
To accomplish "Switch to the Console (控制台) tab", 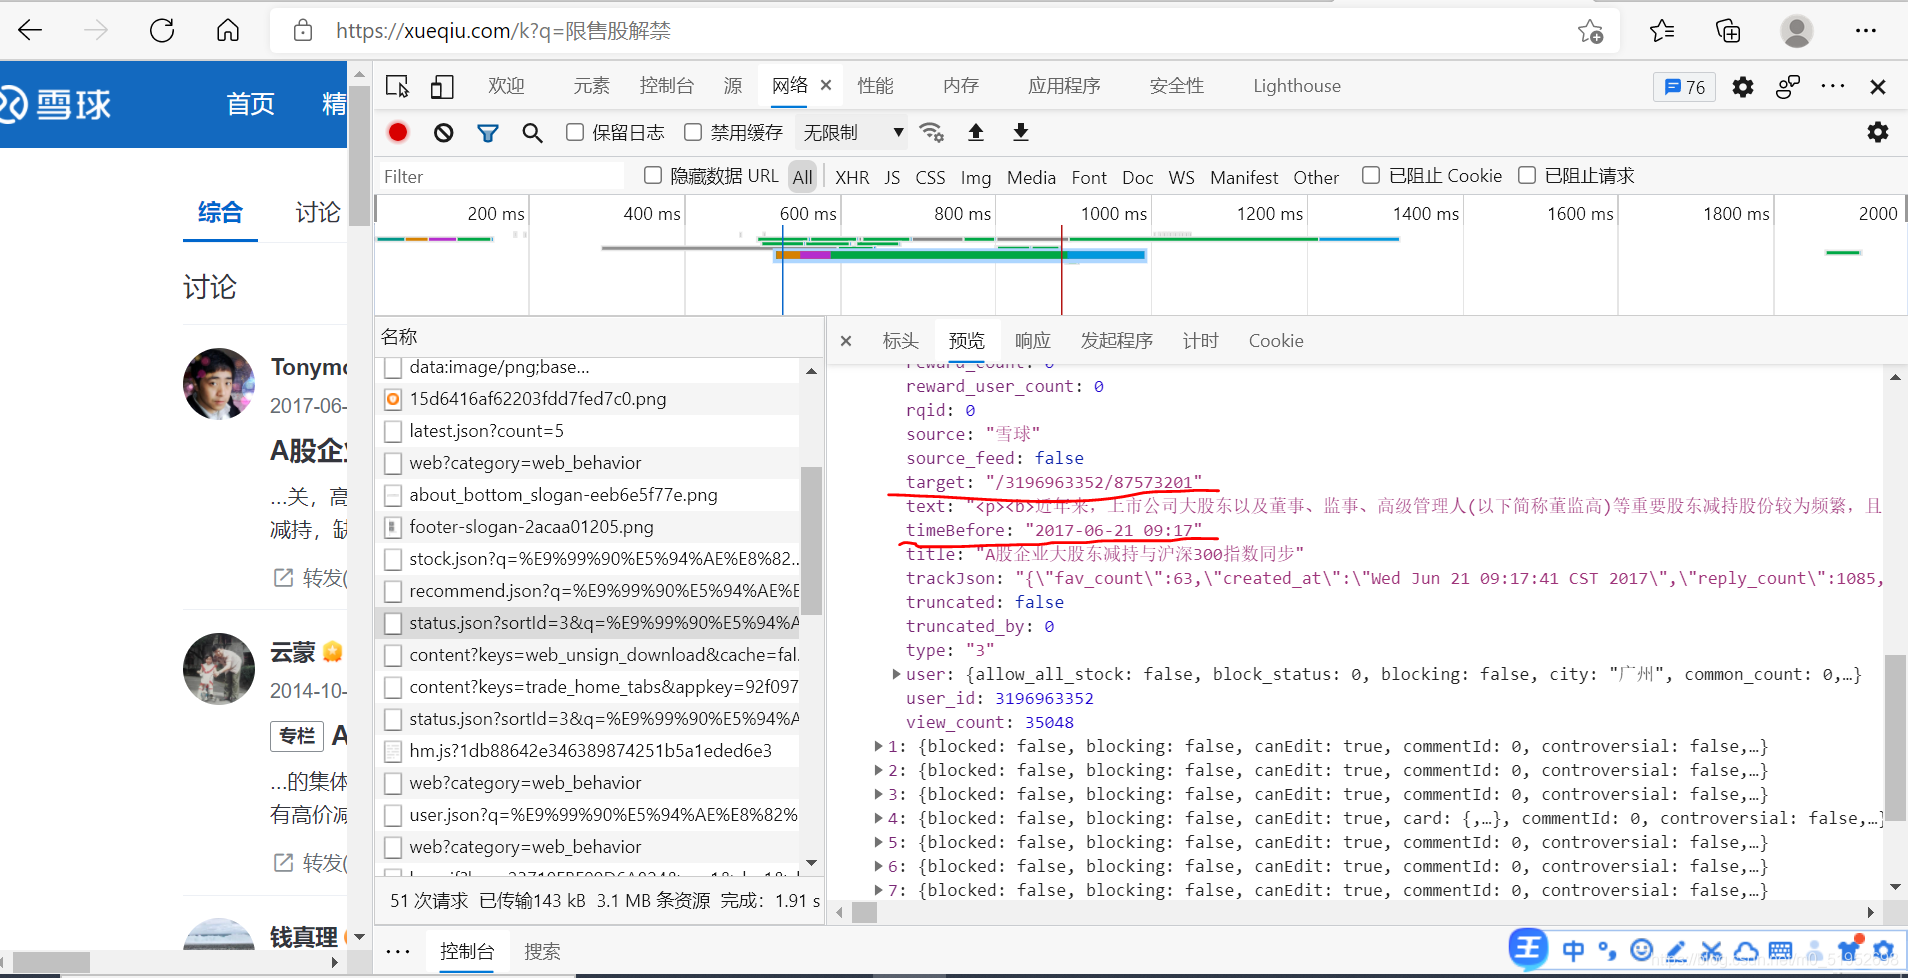I will pos(667,86).
